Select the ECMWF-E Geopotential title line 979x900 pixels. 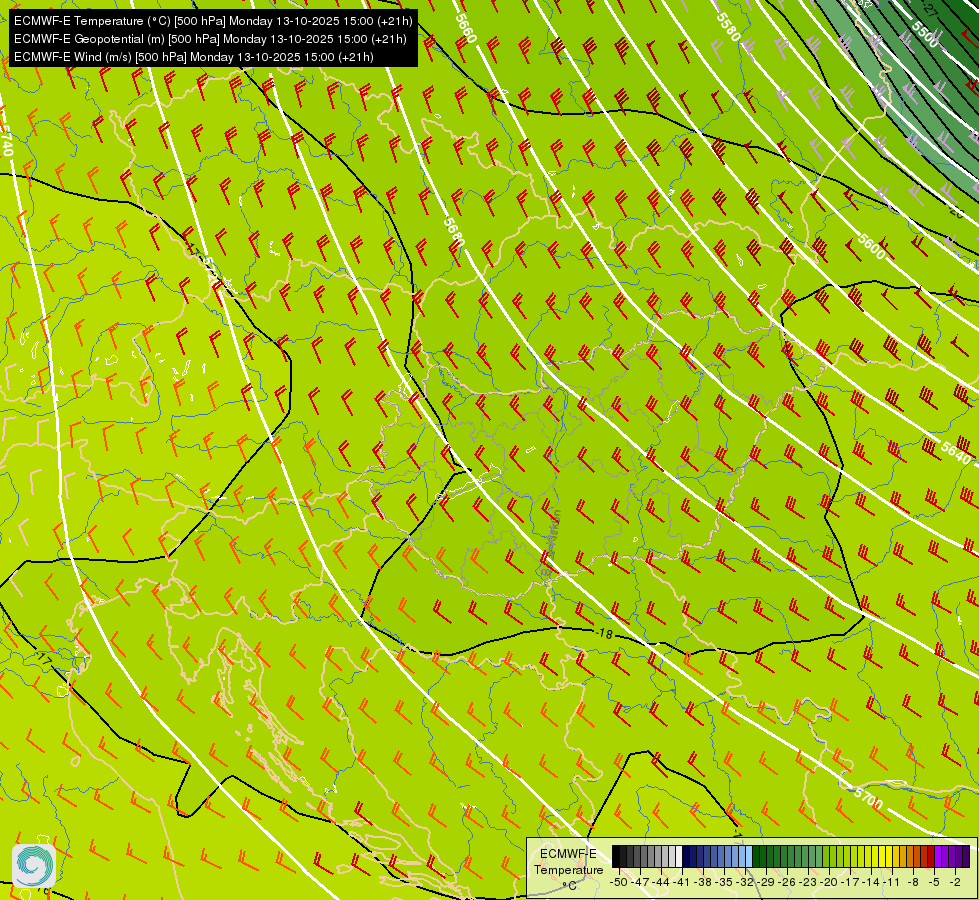click(210, 39)
